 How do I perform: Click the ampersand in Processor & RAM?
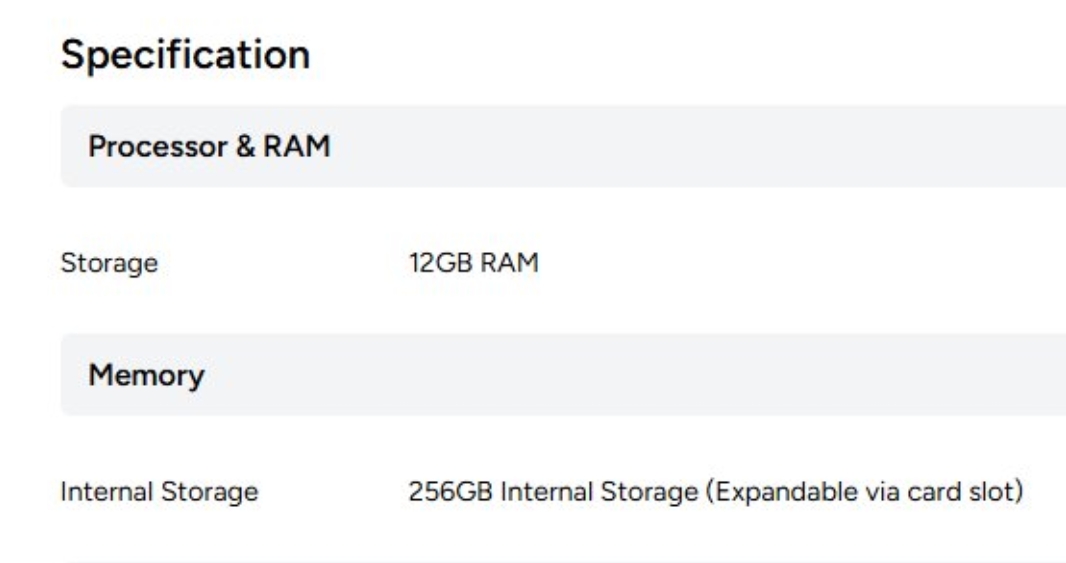245,147
